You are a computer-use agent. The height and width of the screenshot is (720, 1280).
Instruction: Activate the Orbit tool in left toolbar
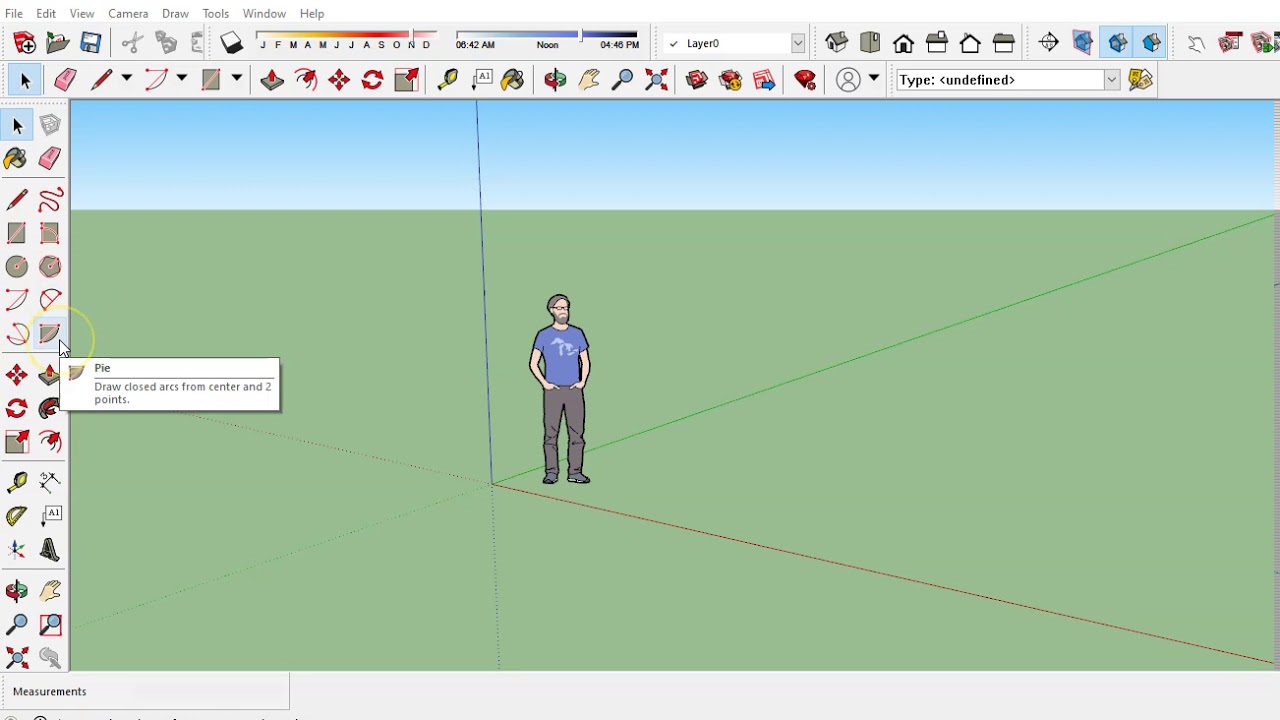click(17, 591)
